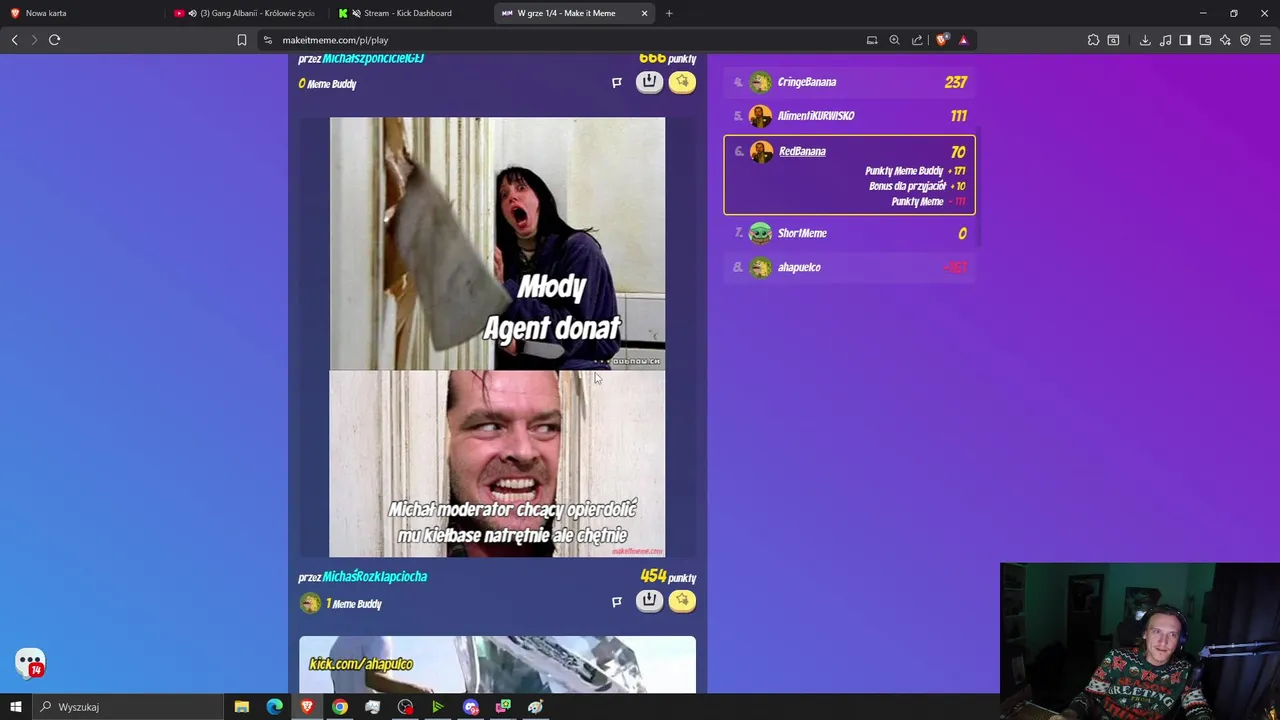Open Microsoft Edge from the taskbar
Image resolution: width=1280 pixels, height=720 pixels.
tap(274, 707)
